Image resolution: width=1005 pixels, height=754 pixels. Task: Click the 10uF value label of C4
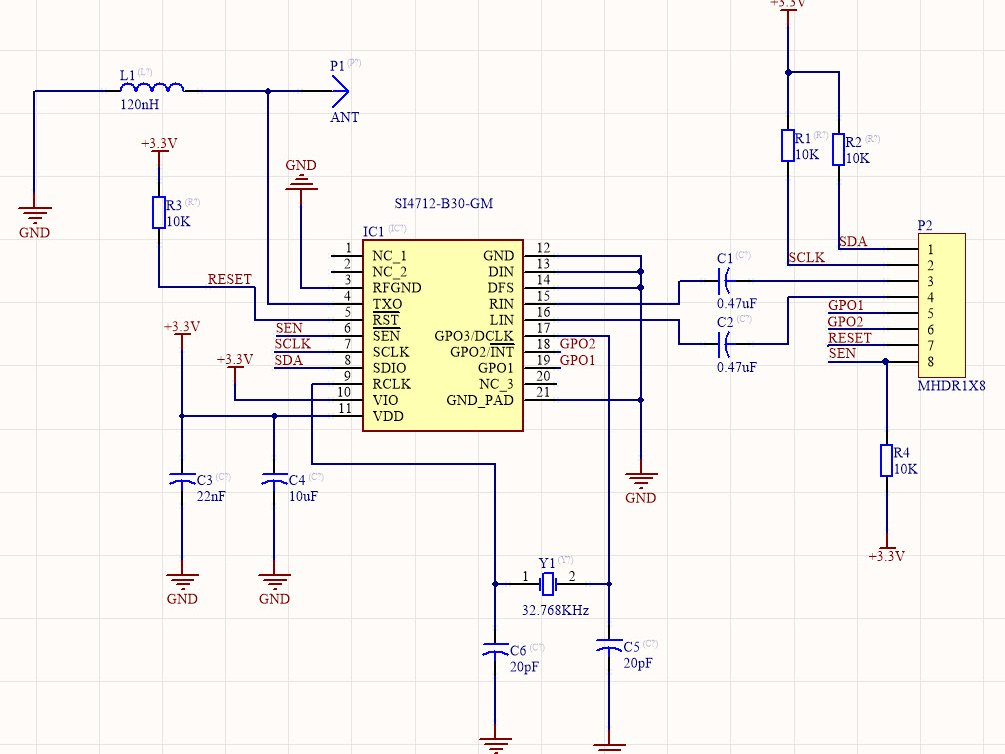tap(302, 494)
